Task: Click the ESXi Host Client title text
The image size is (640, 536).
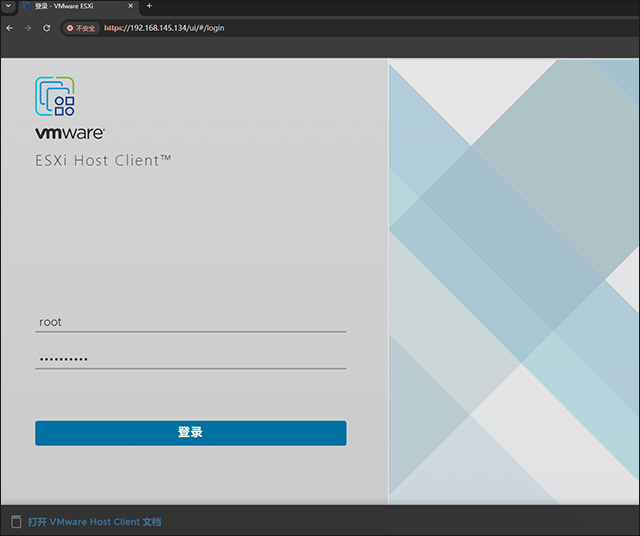Action: point(103,160)
